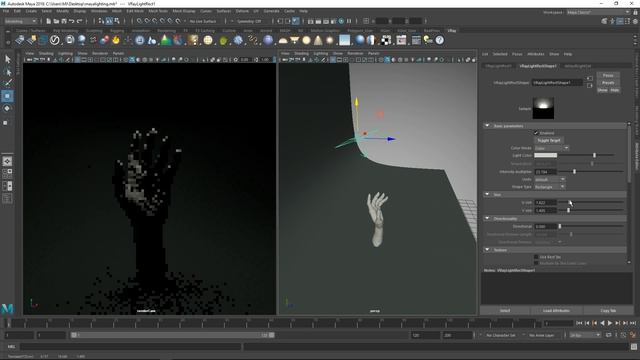The image size is (640, 360).
Task: Create a V-Ray dome light from shelf
Action: 282,40
